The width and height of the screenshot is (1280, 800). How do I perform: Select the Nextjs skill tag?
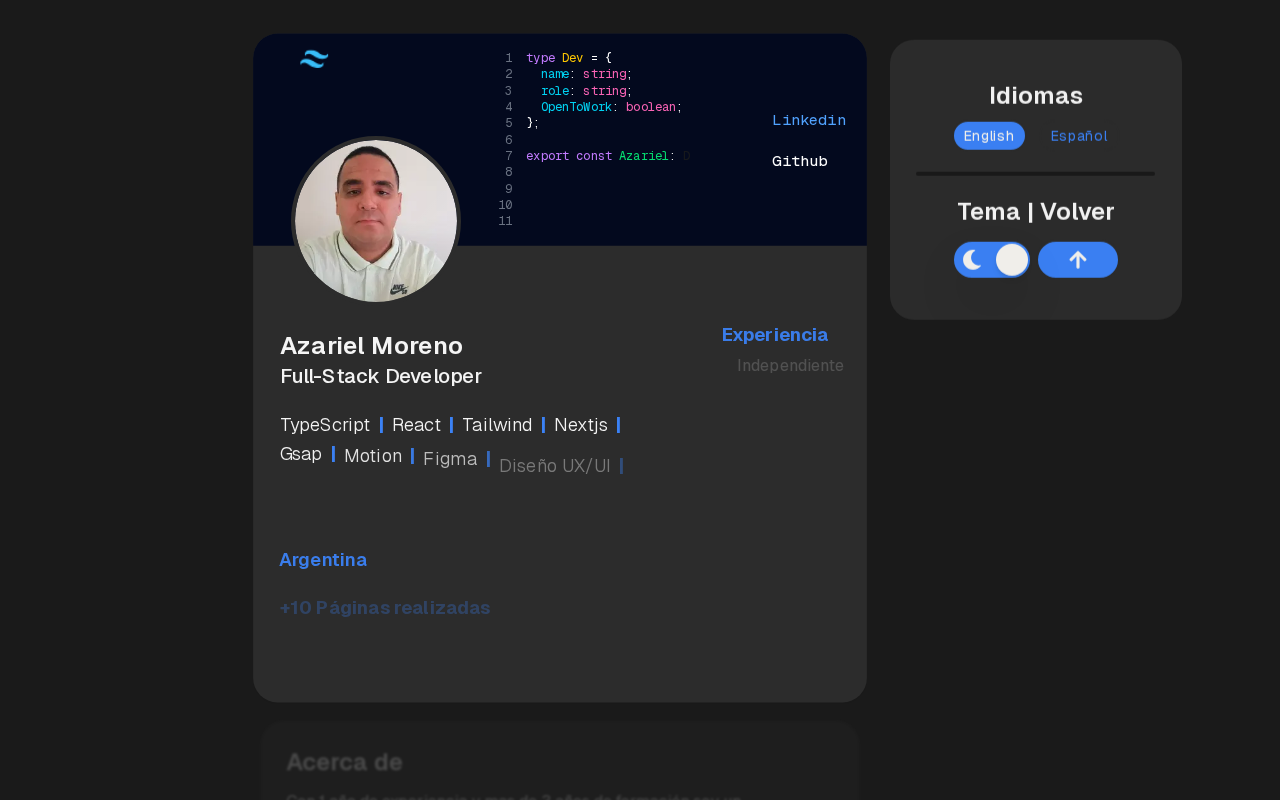(x=581, y=425)
